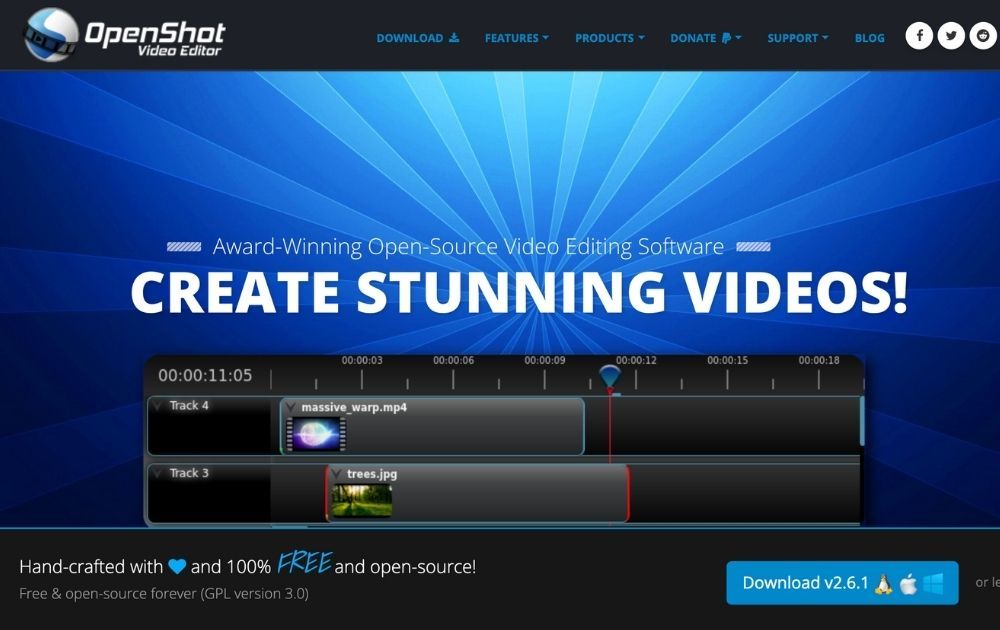Expand the Track 3 menu arrow
This screenshot has height=630, width=1000.
[x=158, y=473]
